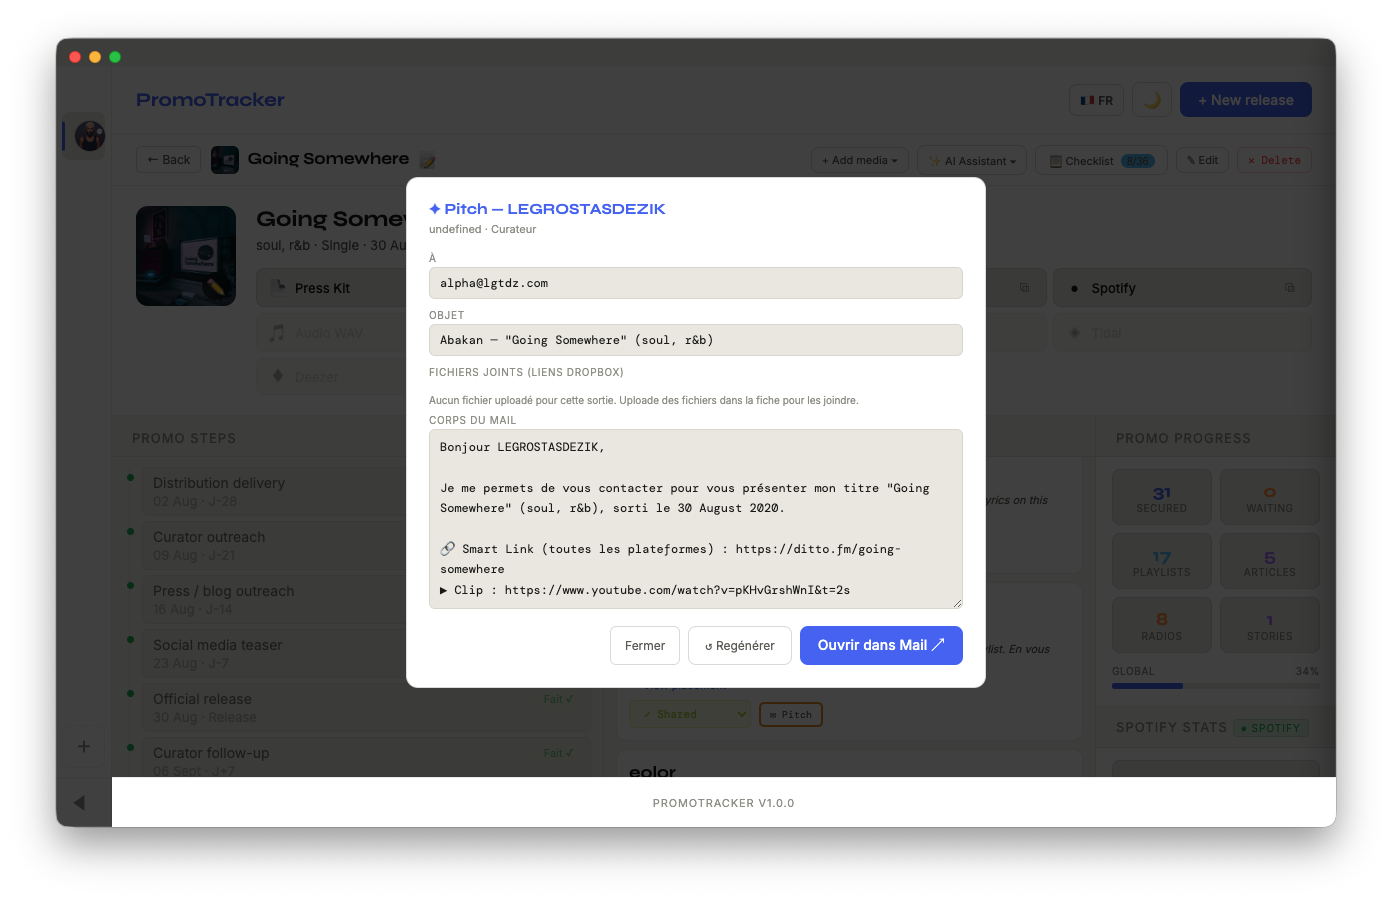Click the Global progress bar

1215,686
